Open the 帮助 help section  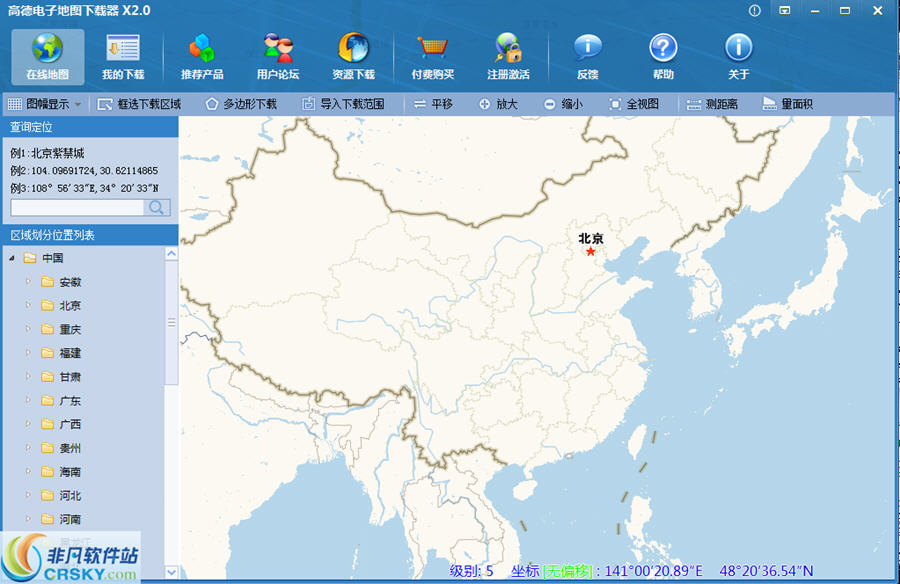click(663, 55)
